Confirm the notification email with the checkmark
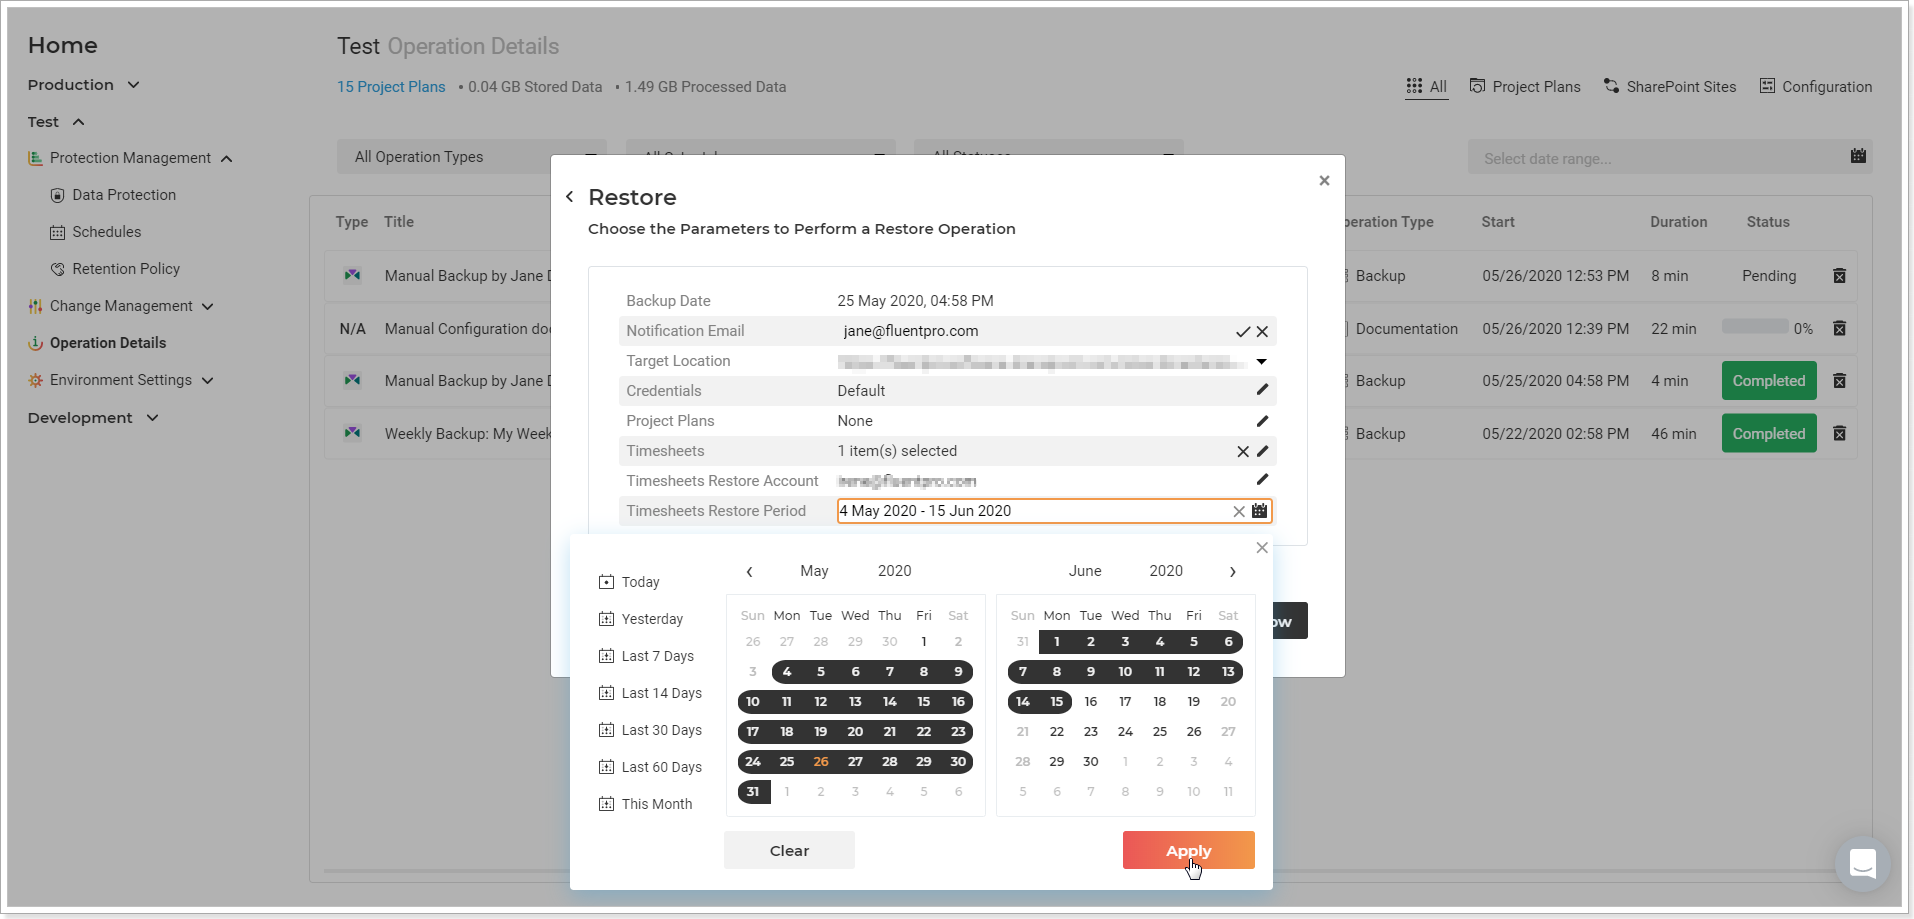Image resolution: width=1914 pixels, height=919 pixels. click(x=1242, y=331)
